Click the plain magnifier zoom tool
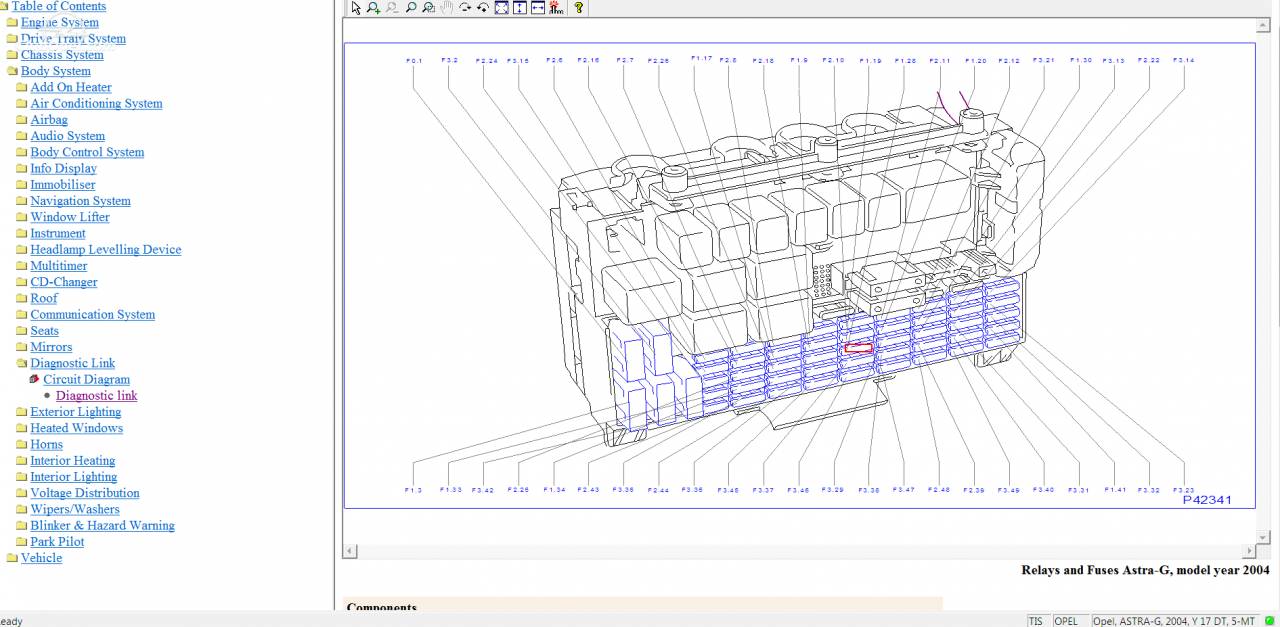The width and height of the screenshot is (1280, 627). 410,8
